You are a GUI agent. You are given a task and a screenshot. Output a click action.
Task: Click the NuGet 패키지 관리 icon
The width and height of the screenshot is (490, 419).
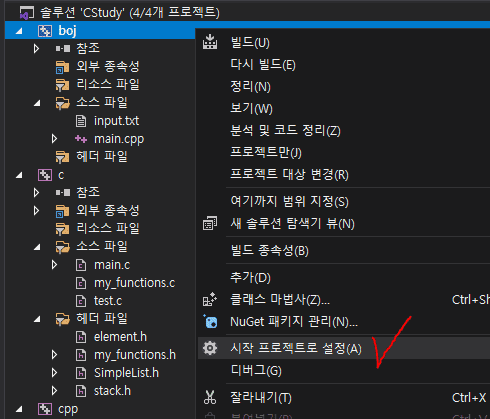(x=210, y=322)
